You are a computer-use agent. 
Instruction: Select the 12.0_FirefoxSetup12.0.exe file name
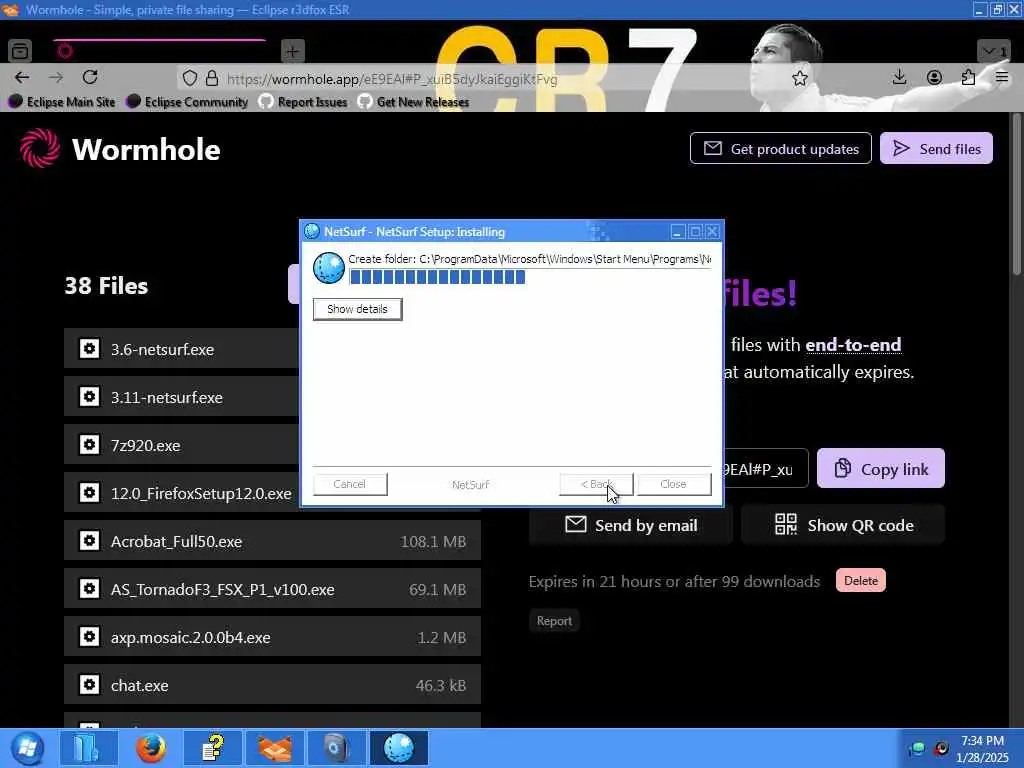[201, 494]
